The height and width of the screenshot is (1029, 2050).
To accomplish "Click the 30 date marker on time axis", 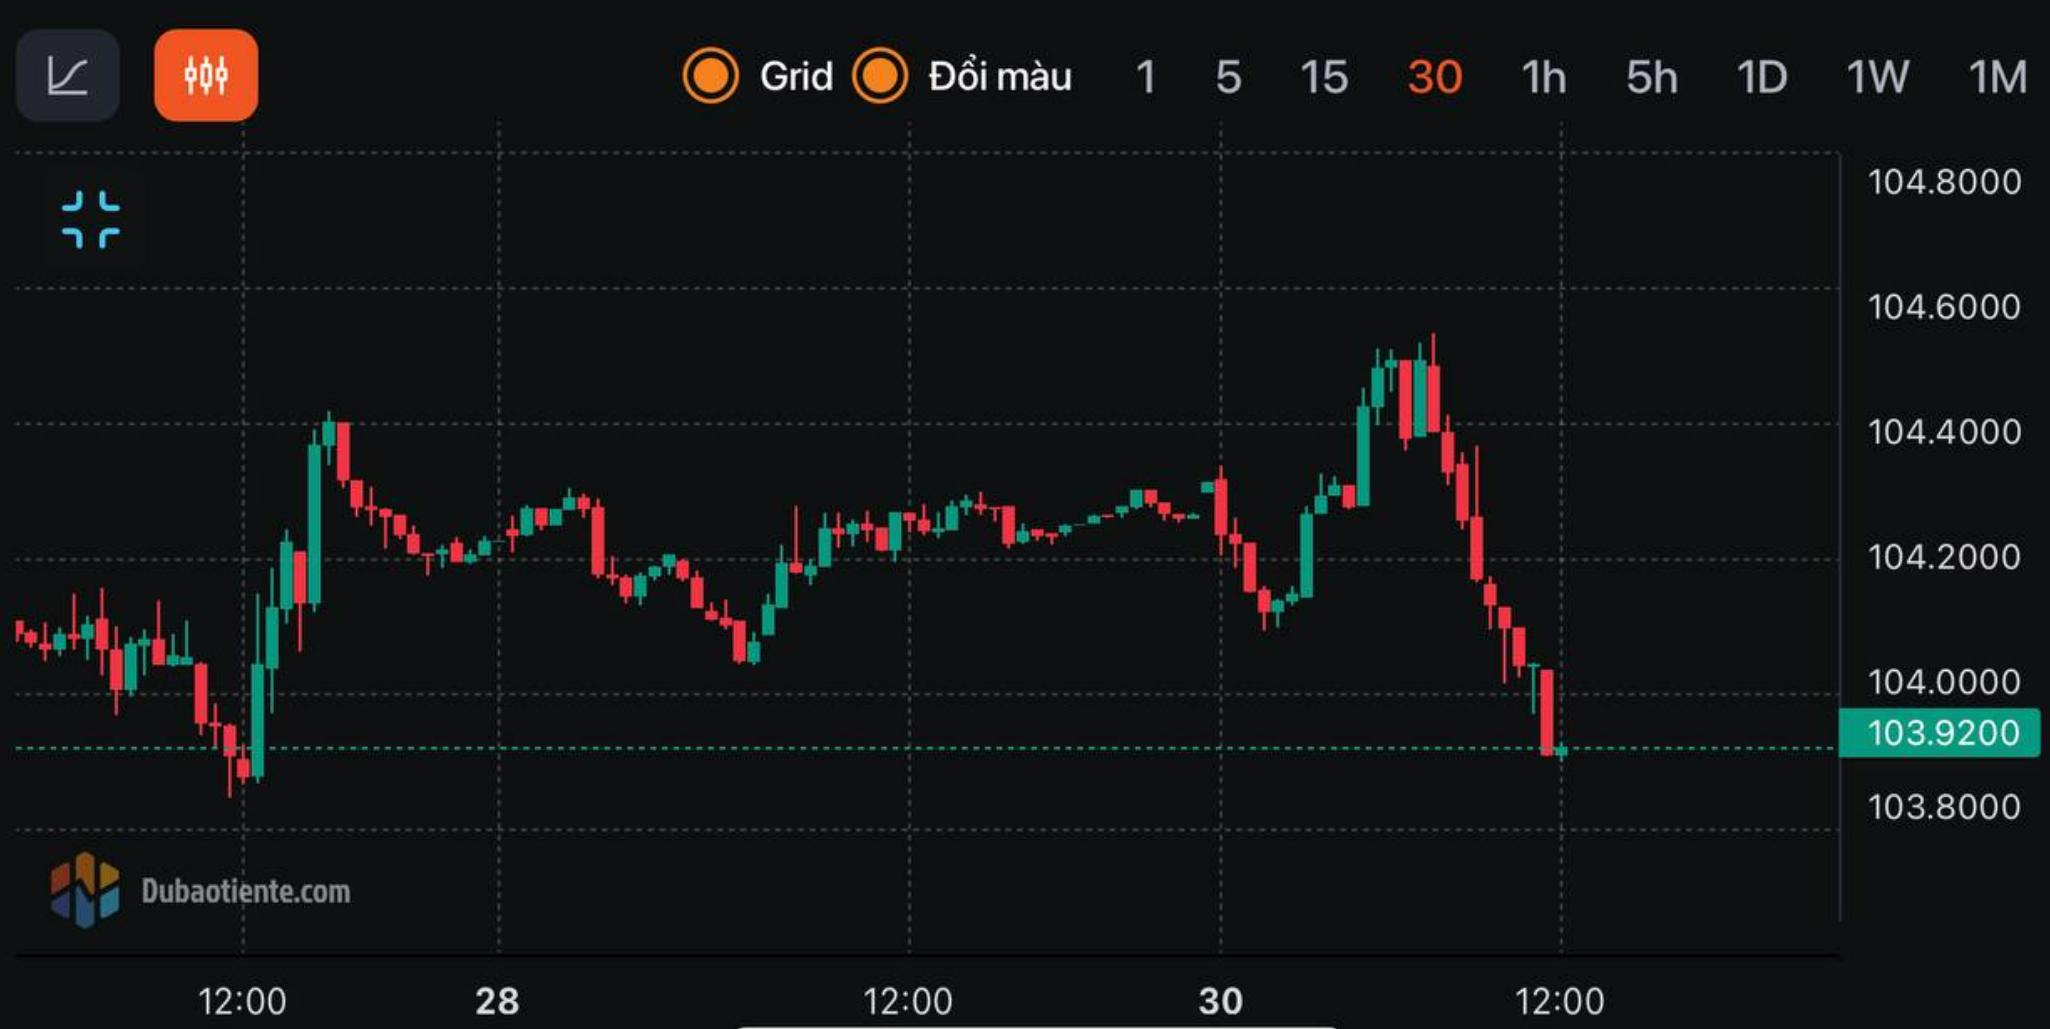I will pos(1220,1000).
